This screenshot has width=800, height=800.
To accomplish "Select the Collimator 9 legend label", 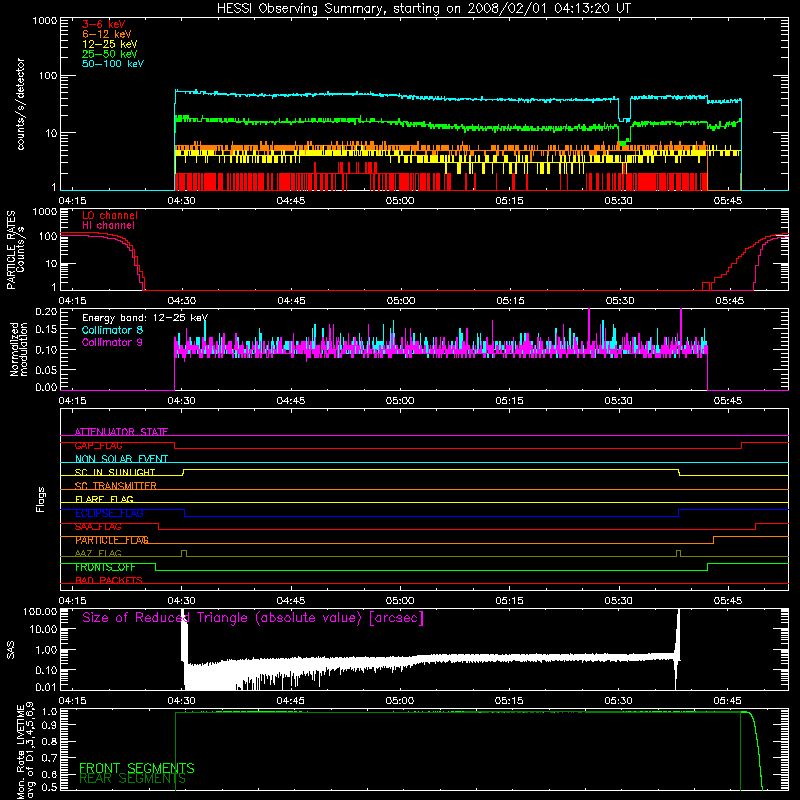I will (x=112, y=342).
